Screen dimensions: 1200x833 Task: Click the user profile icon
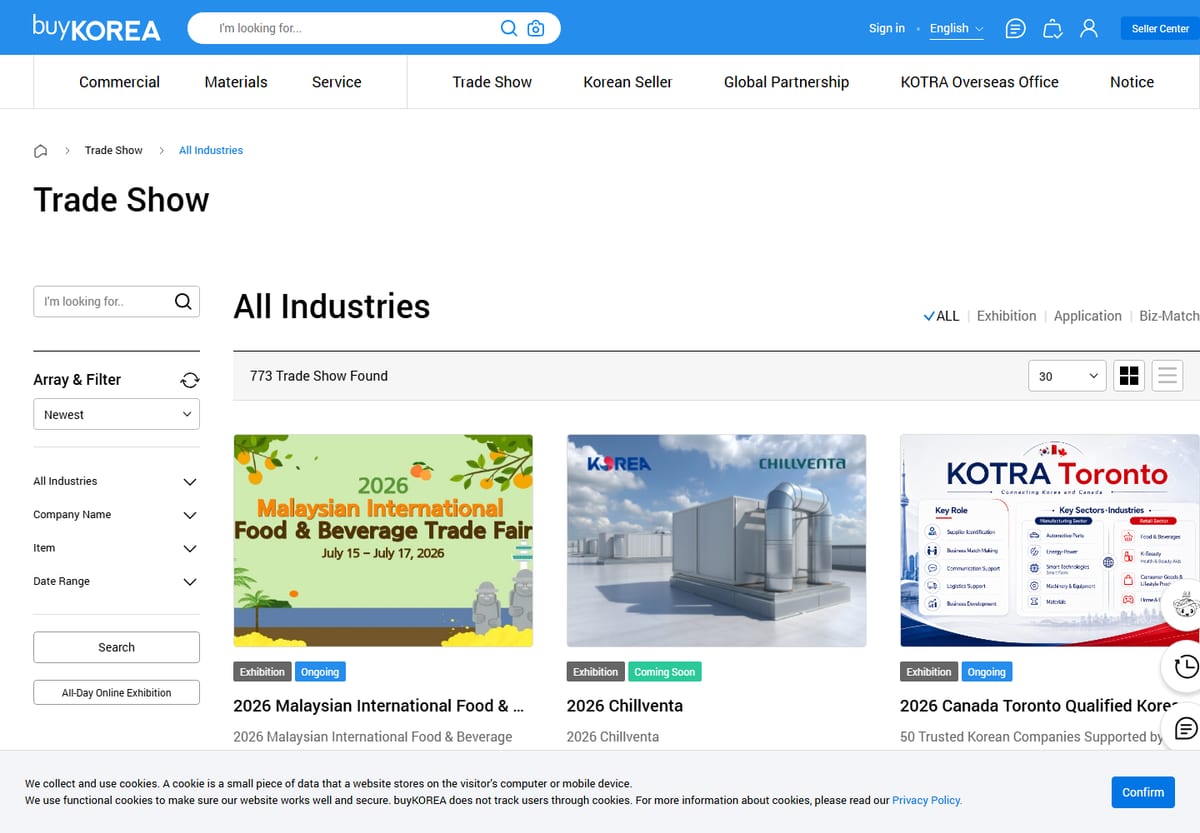(1089, 29)
